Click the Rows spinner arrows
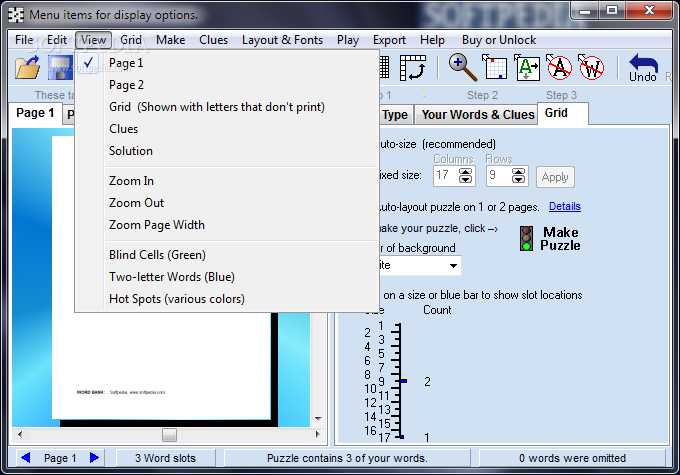Viewport: 680px width, 475px height. click(x=518, y=176)
